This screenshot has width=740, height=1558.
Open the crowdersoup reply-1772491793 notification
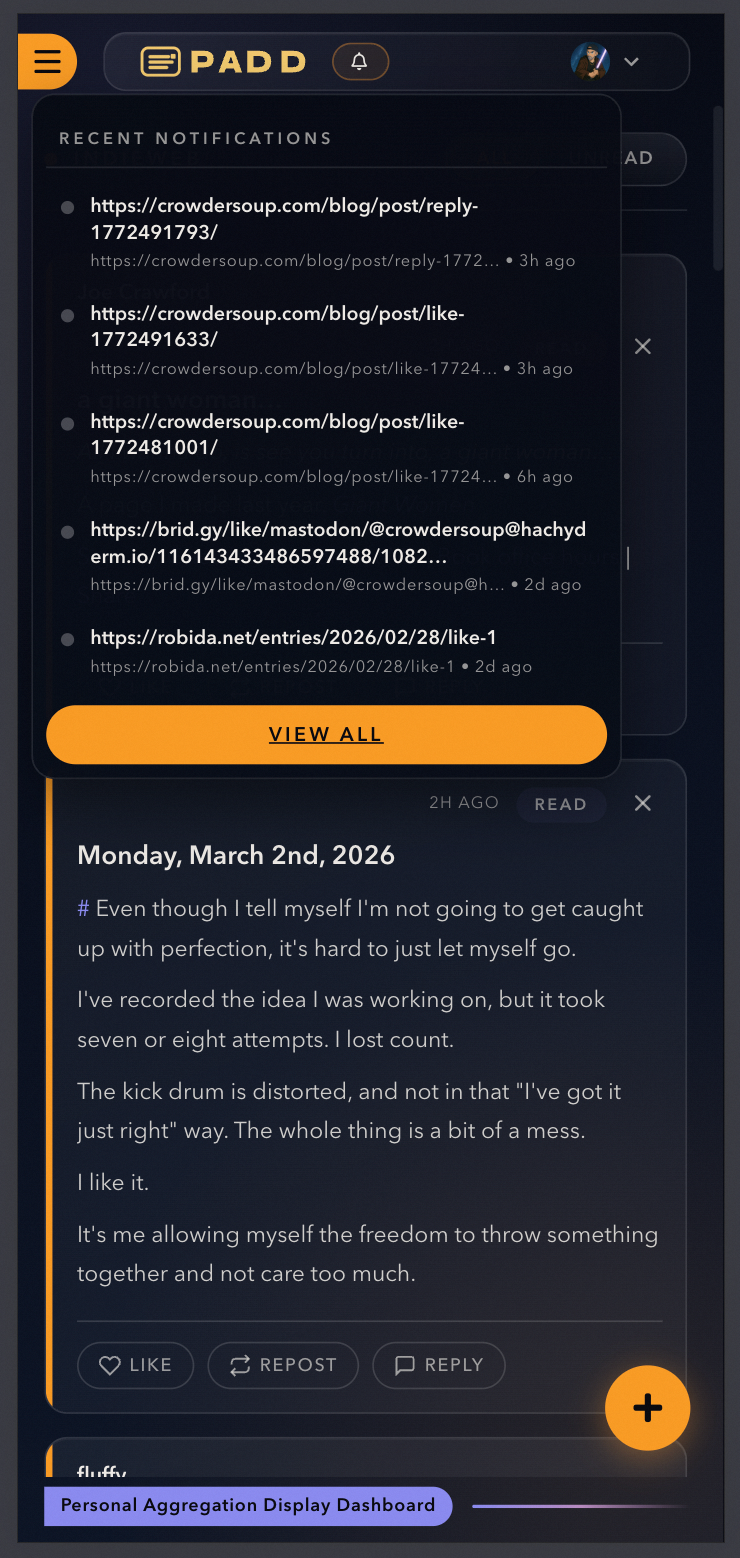click(284, 219)
